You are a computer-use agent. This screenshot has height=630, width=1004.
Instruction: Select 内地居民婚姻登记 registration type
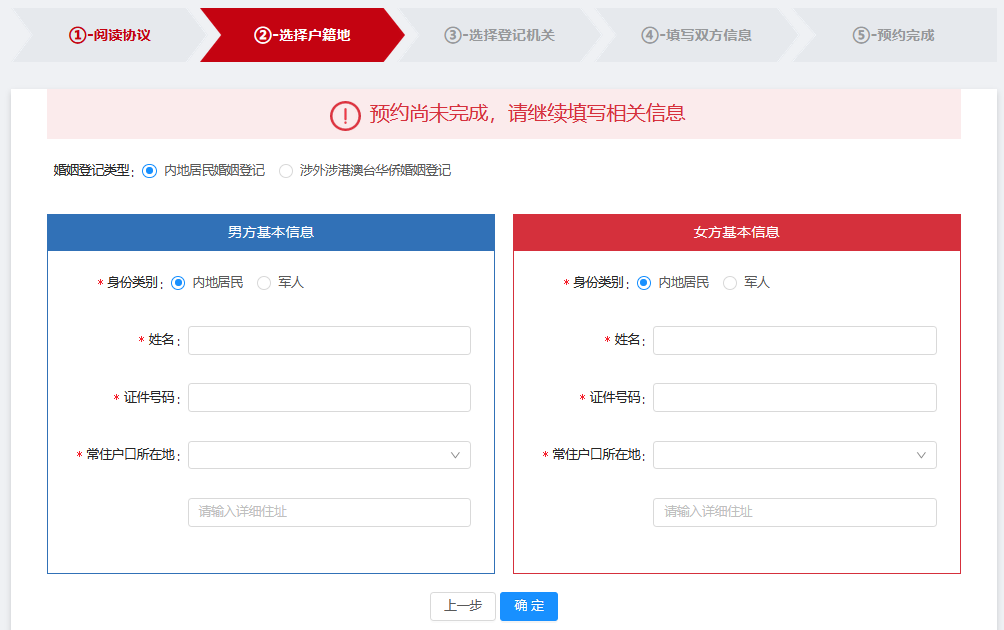150,170
